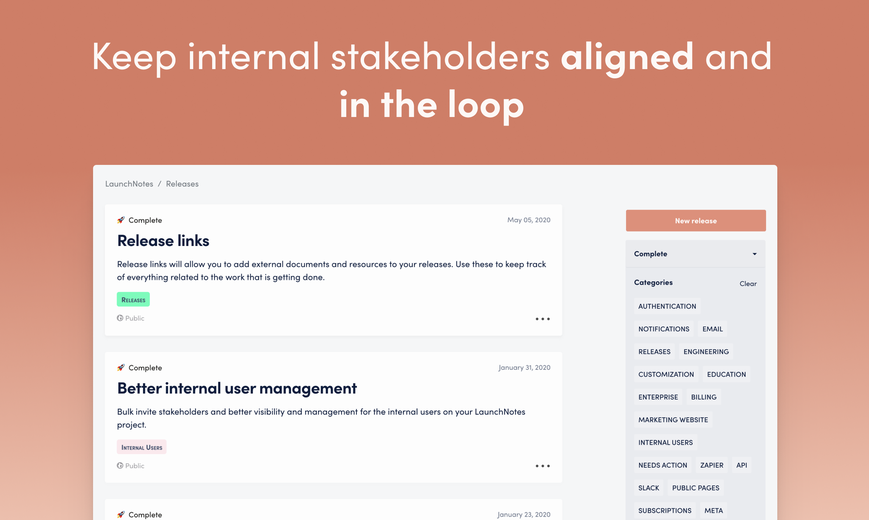The height and width of the screenshot is (520, 869).
Task: Clear the category filters
Action: [748, 283]
